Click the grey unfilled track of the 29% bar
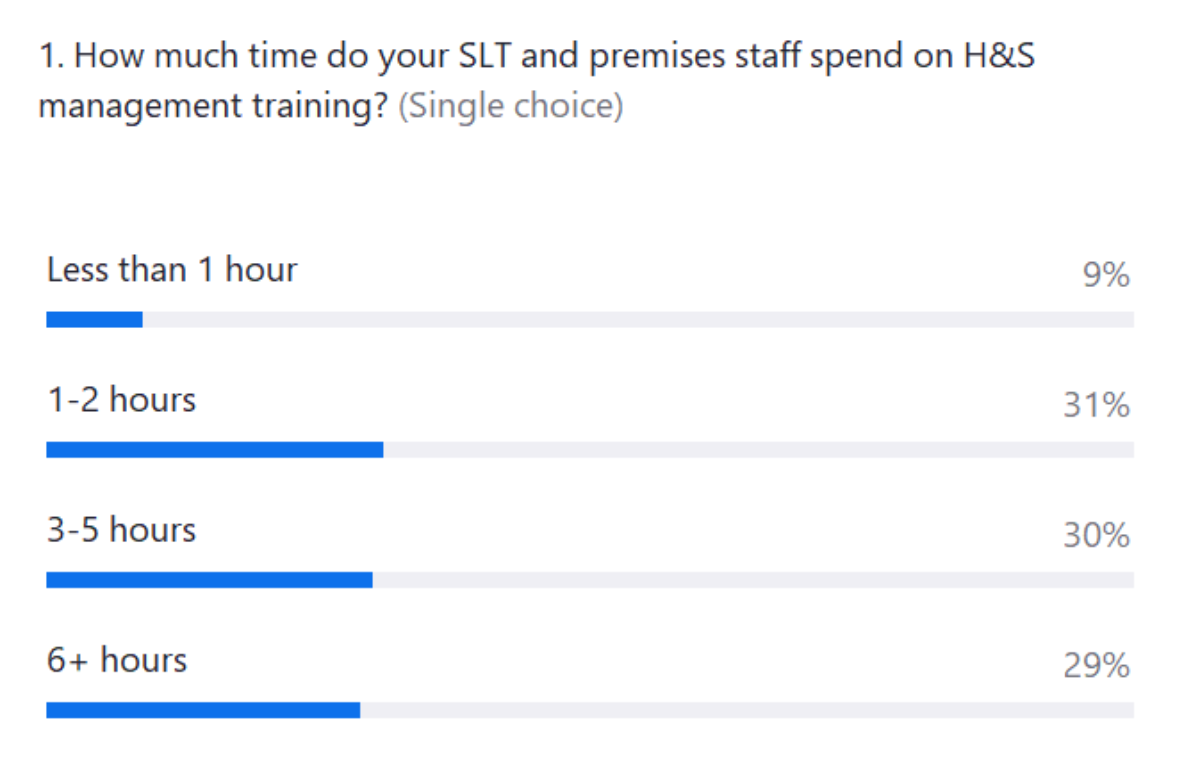Viewport: 1200px width, 774px height. pos(747,710)
